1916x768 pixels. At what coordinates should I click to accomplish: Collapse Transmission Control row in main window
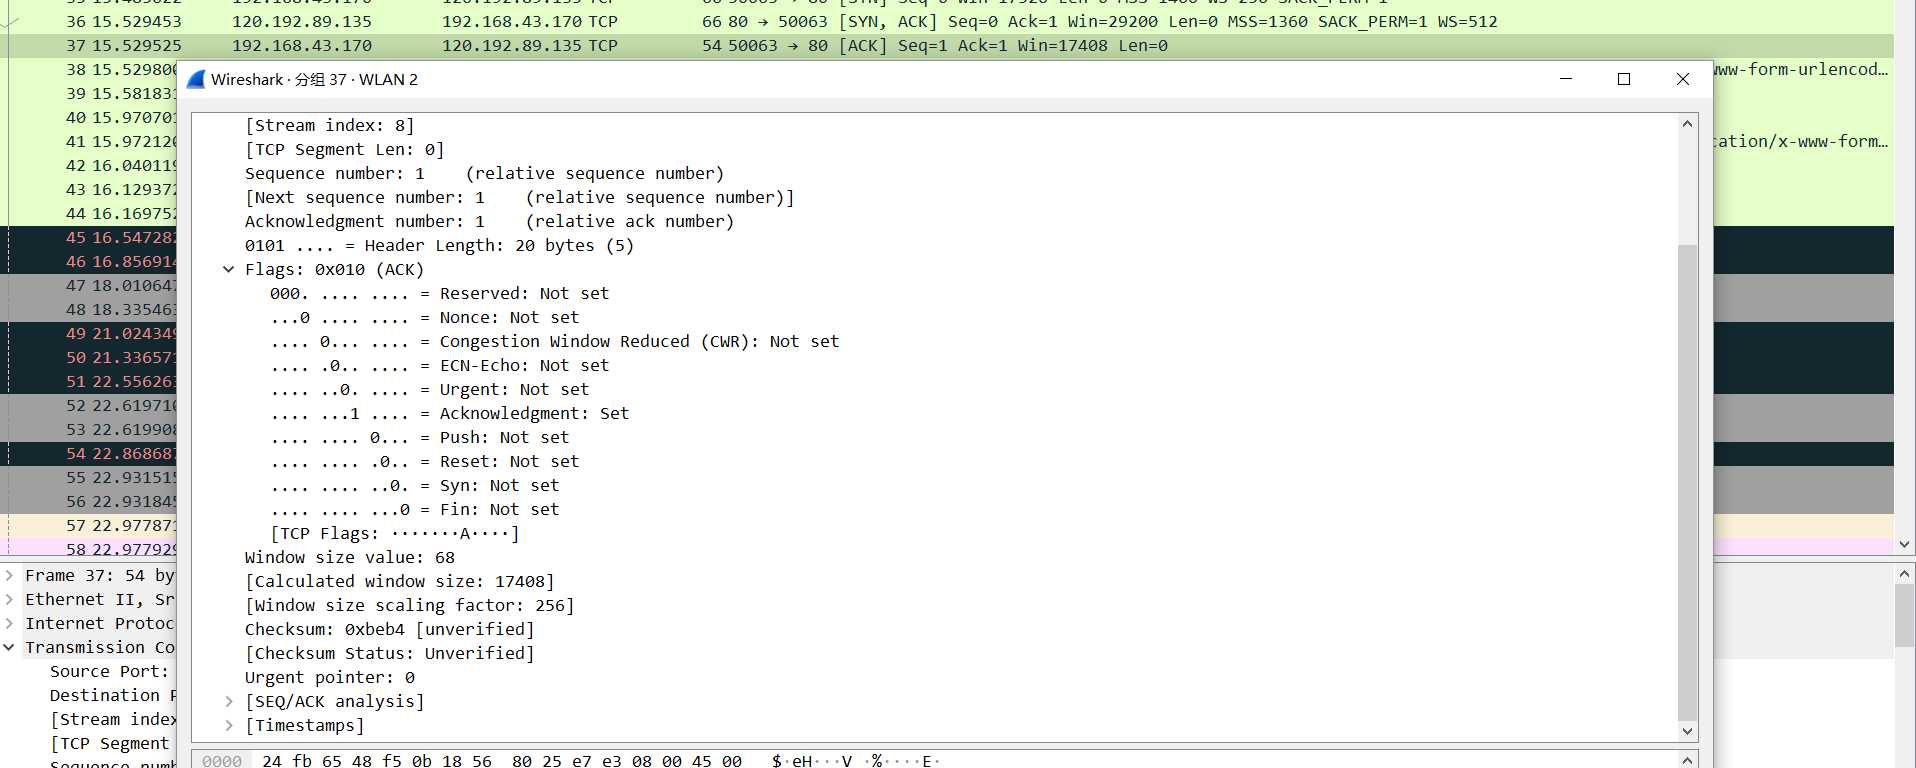(9, 647)
